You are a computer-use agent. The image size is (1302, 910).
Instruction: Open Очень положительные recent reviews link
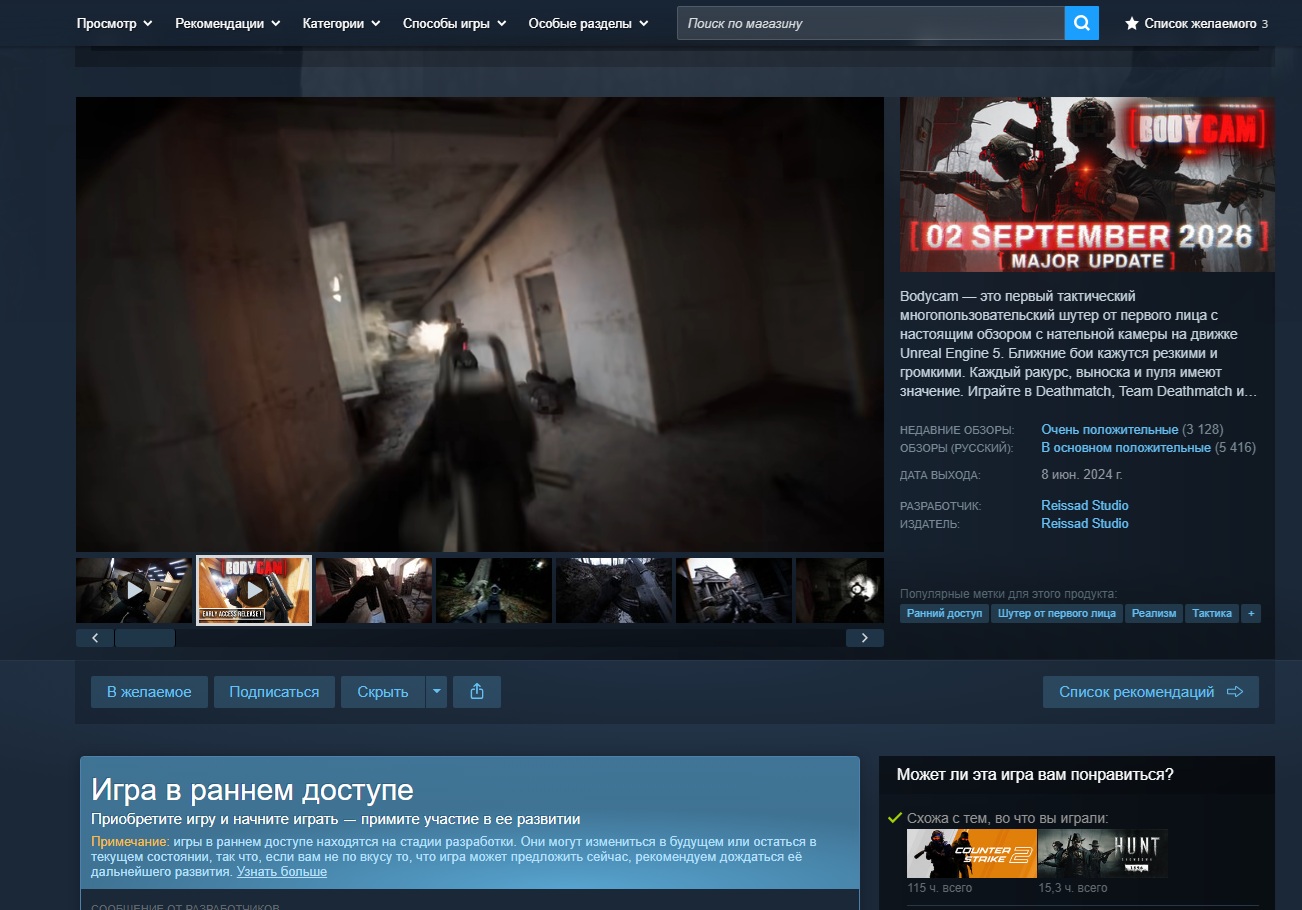tap(1110, 430)
